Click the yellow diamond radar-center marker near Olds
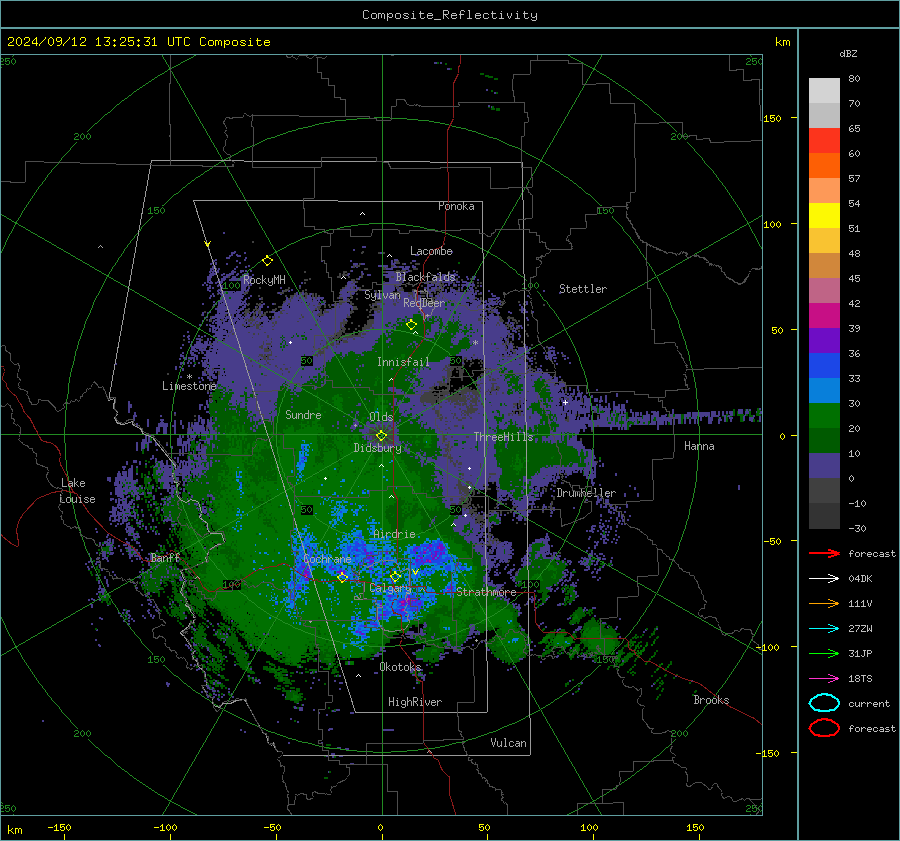 [x=381, y=436]
